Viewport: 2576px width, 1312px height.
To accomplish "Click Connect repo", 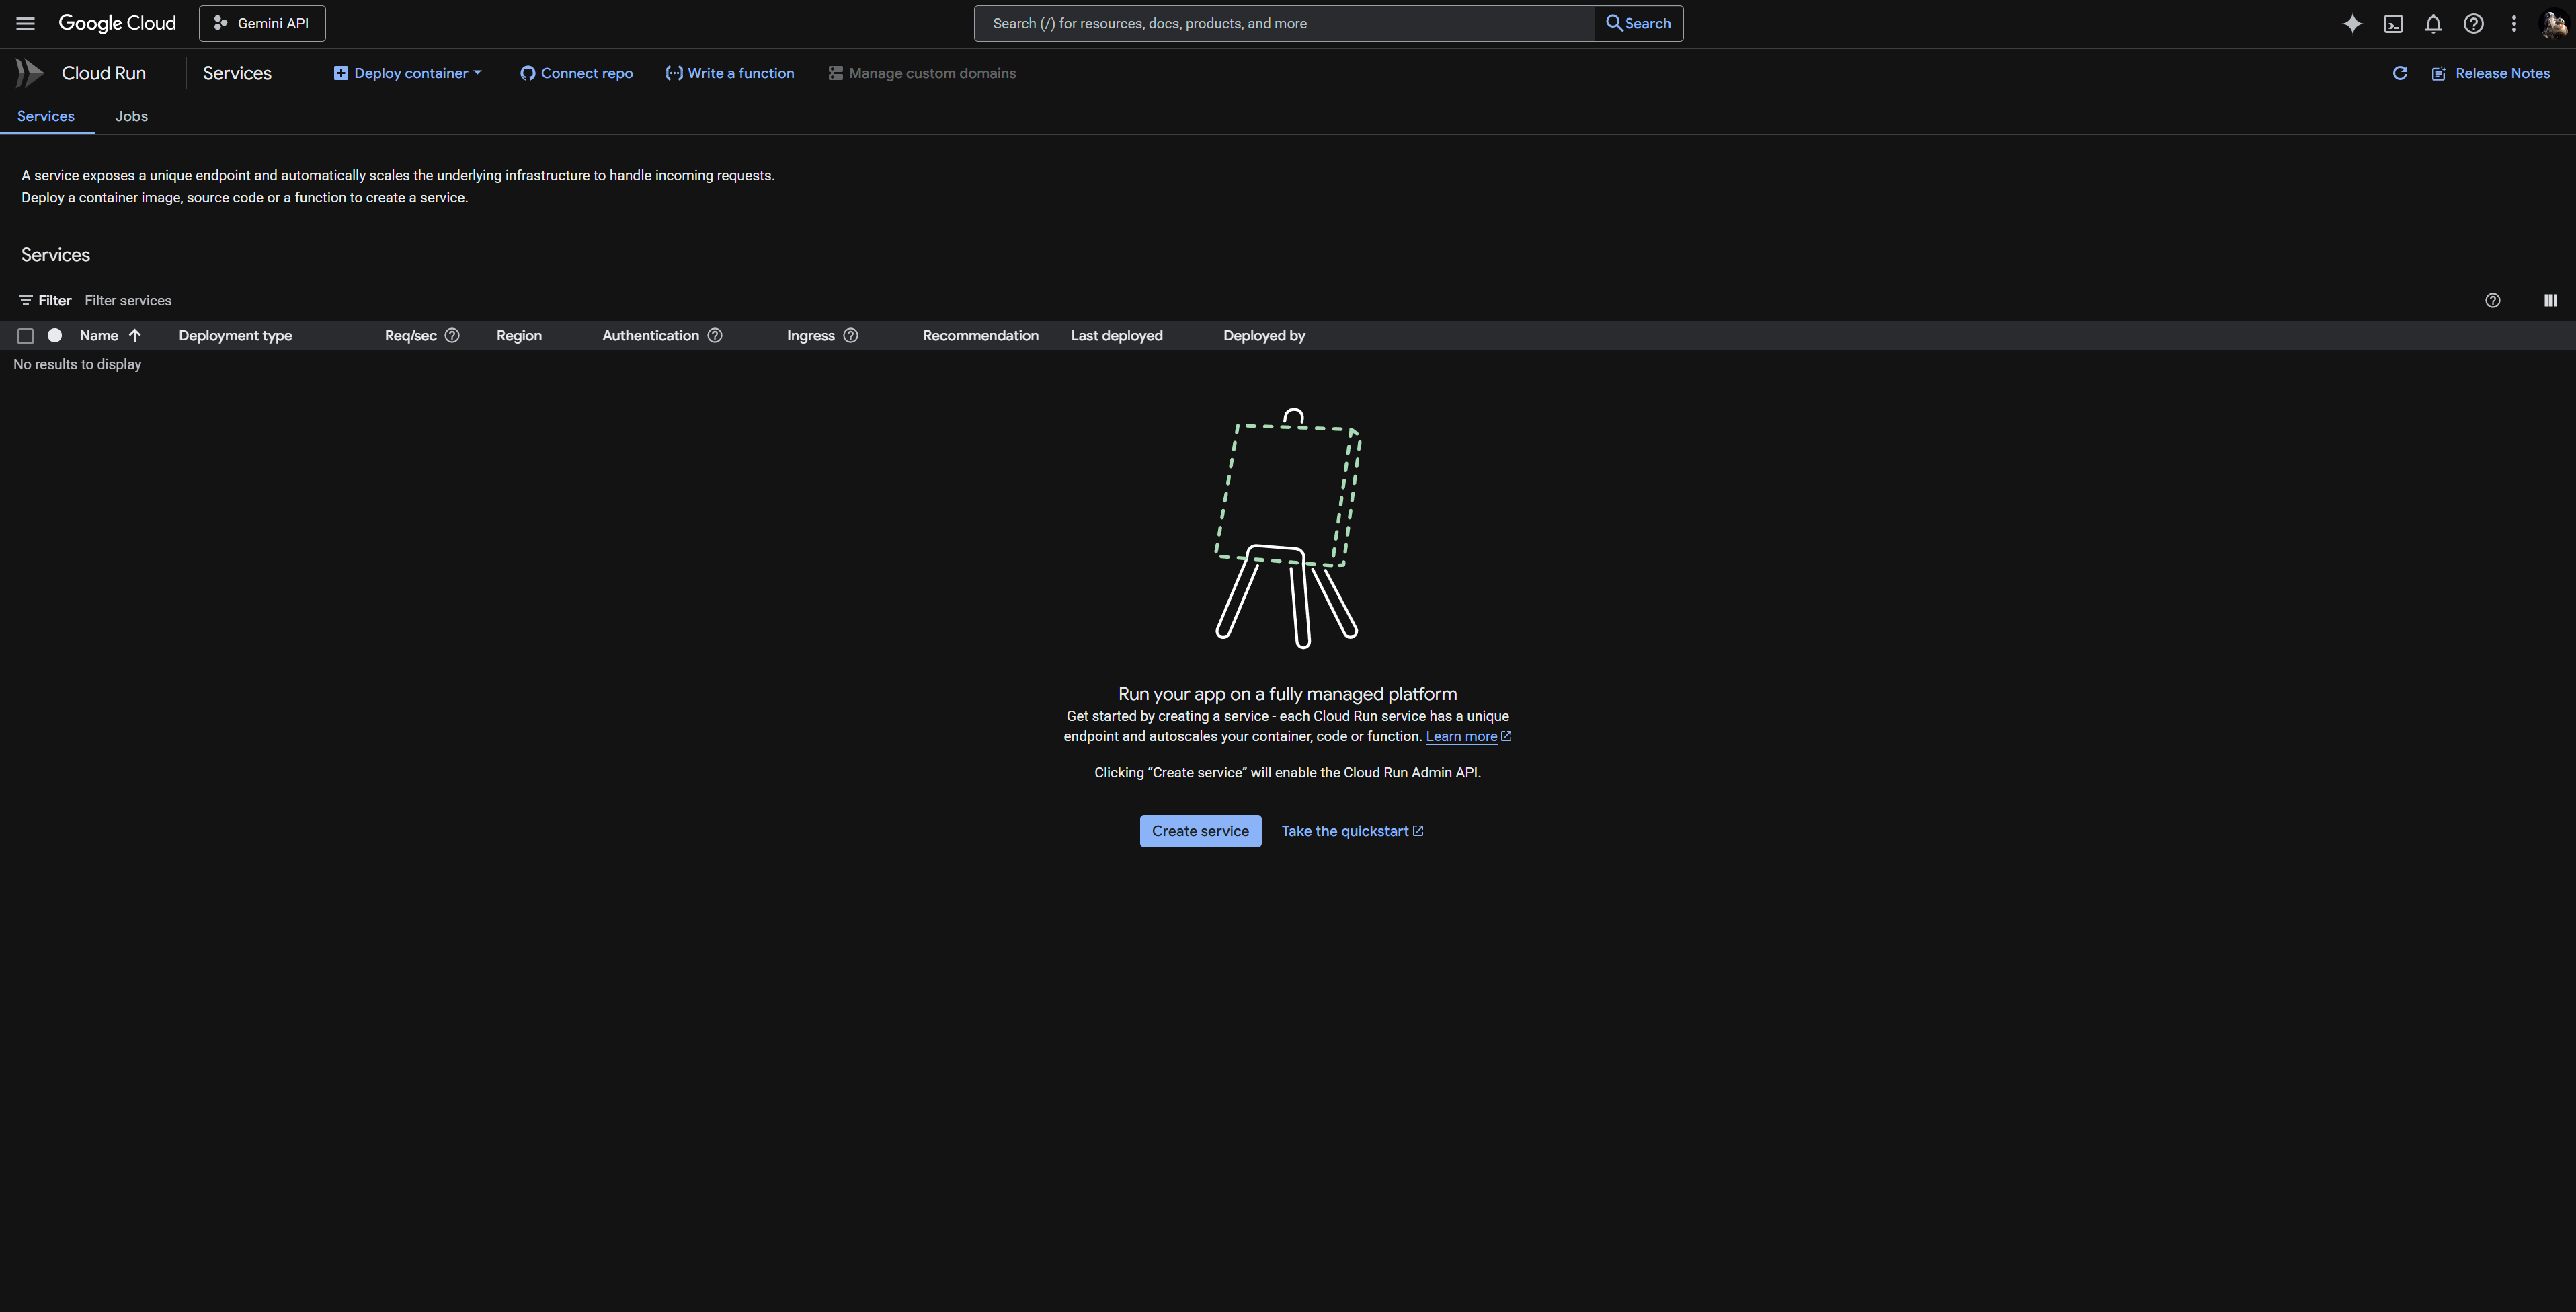I will (576, 73).
